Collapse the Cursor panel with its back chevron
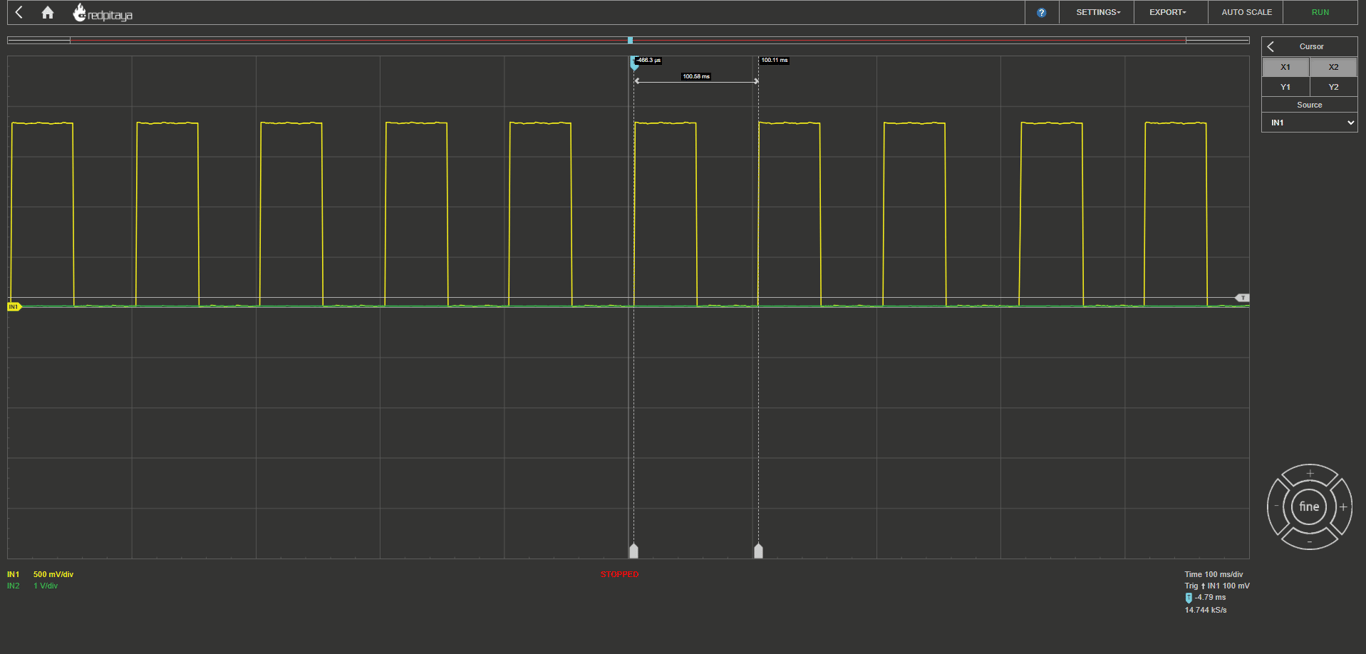Image resolution: width=1366 pixels, height=654 pixels. [x=1271, y=47]
